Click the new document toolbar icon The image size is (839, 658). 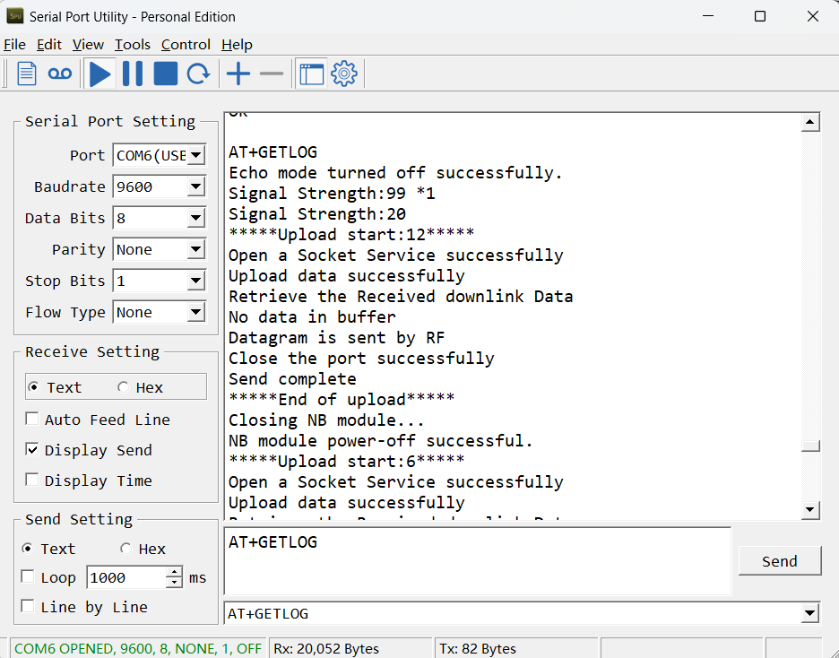[x=26, y=73]
